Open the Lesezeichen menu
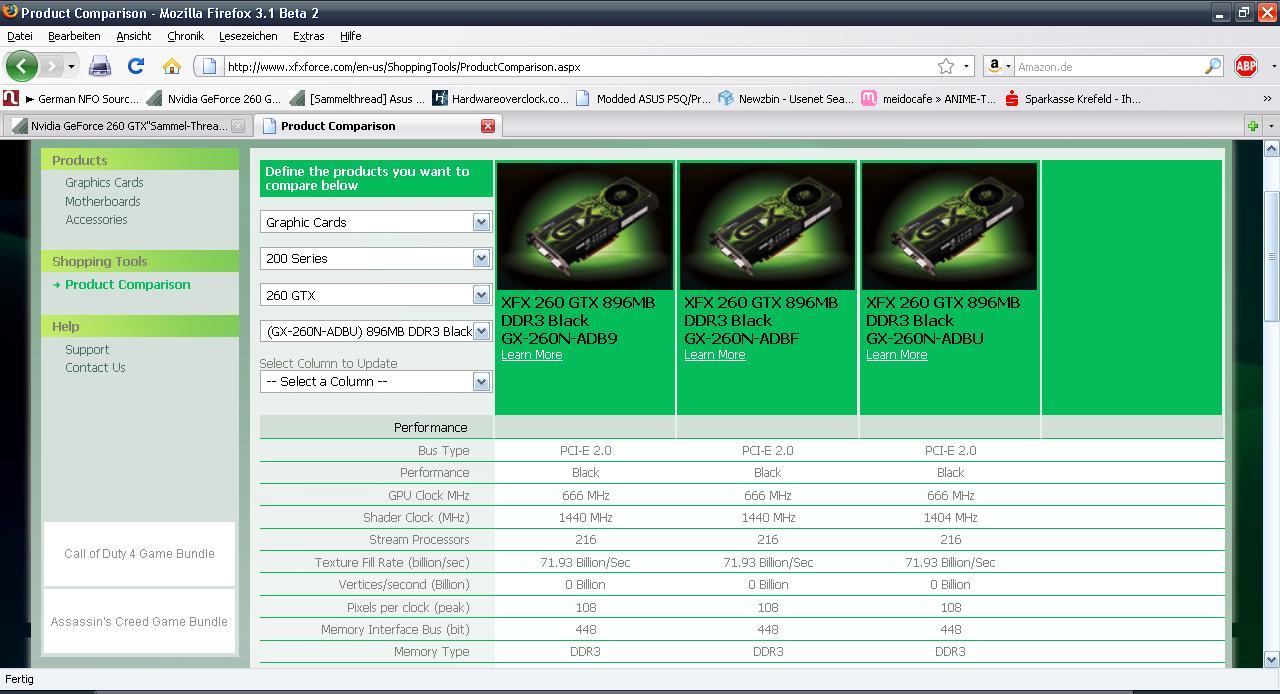 (x=248, y=36)
